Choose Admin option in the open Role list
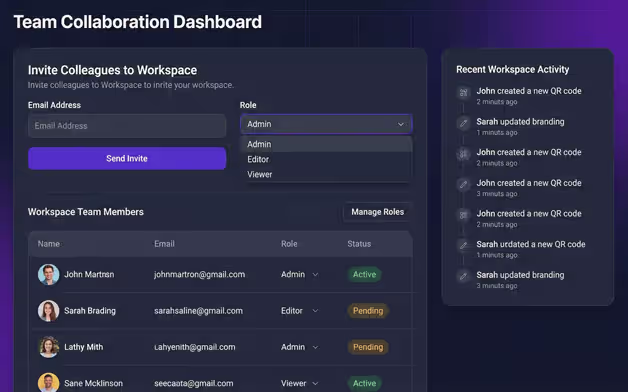This screenshot has width=628, height=392. coord(326,144)
